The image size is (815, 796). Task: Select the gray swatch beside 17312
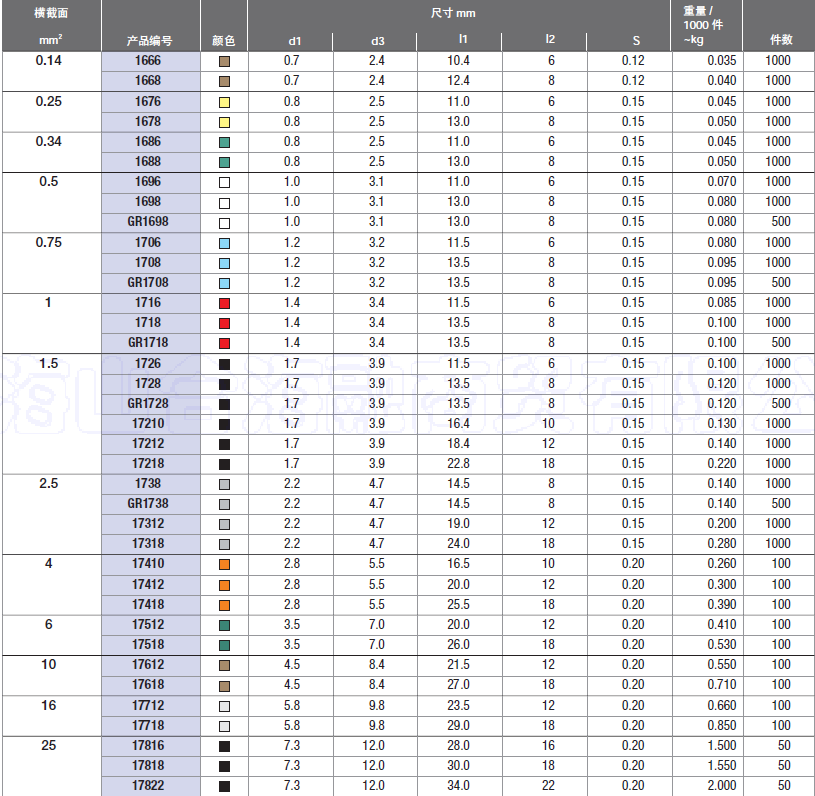tap(224, 524)
